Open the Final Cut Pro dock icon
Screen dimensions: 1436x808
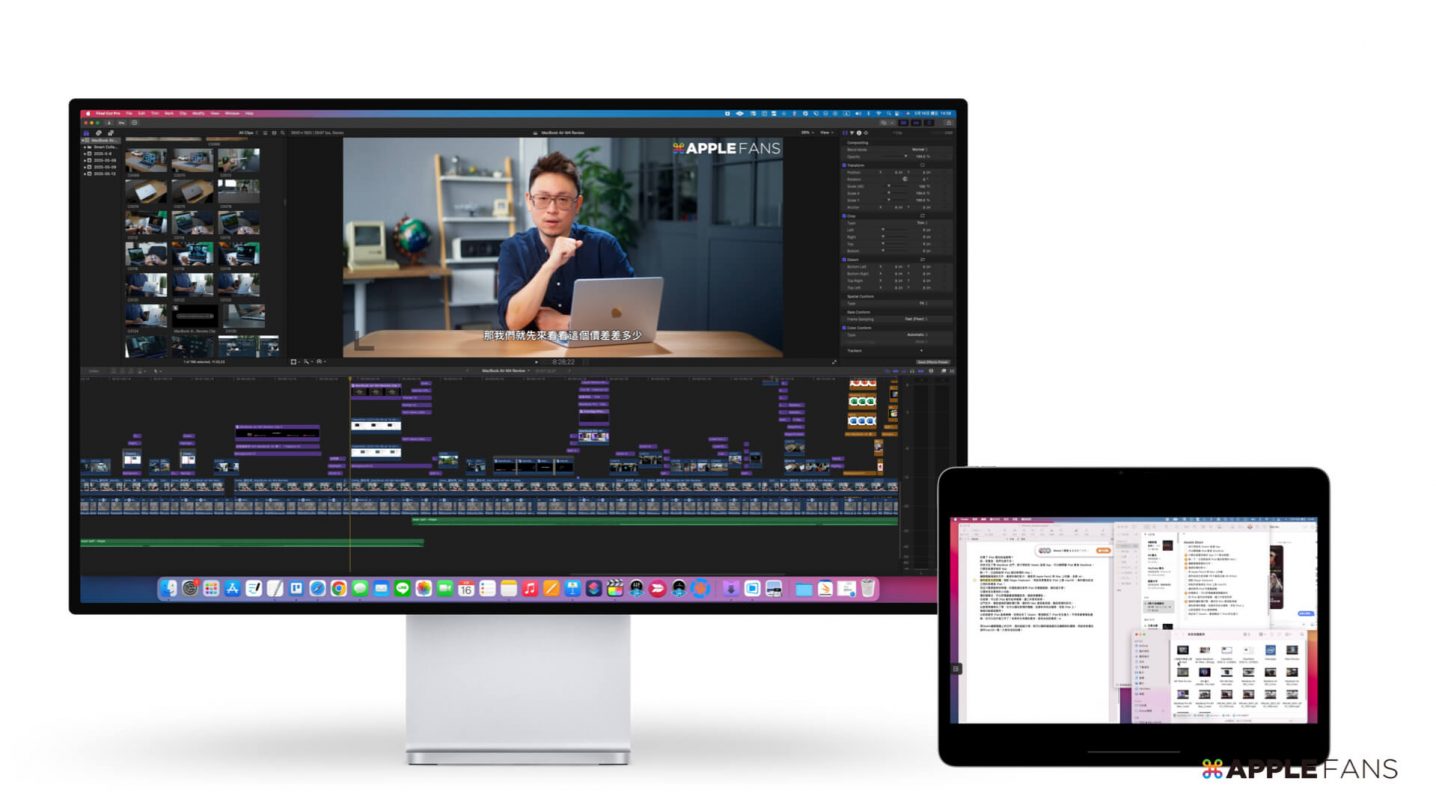coord(615,589)
